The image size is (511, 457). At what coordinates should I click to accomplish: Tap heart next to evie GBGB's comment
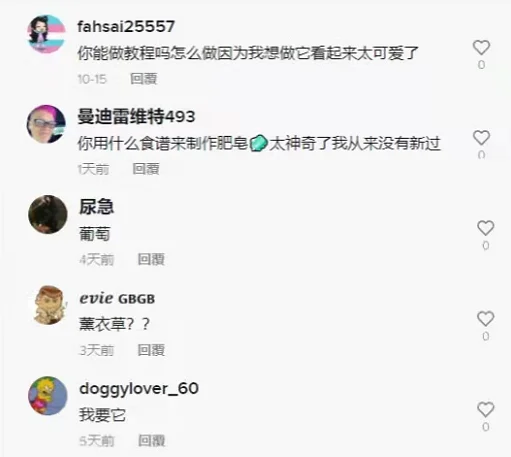pos(486,319)
